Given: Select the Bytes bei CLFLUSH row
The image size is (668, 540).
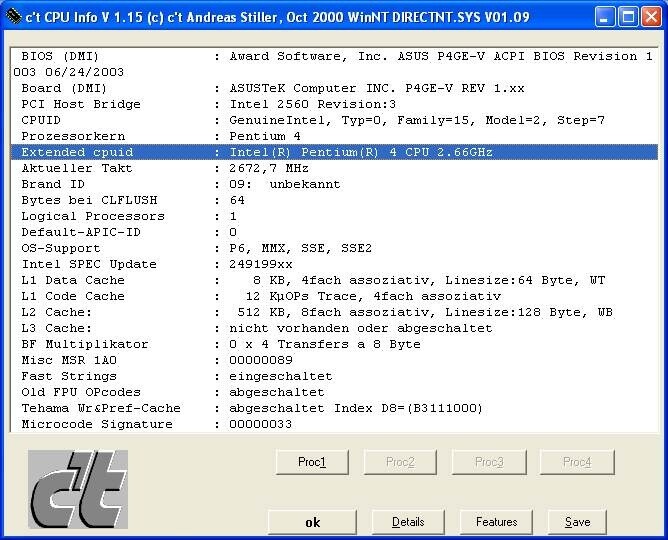Looking at the screenshot, I should (334, 200).
